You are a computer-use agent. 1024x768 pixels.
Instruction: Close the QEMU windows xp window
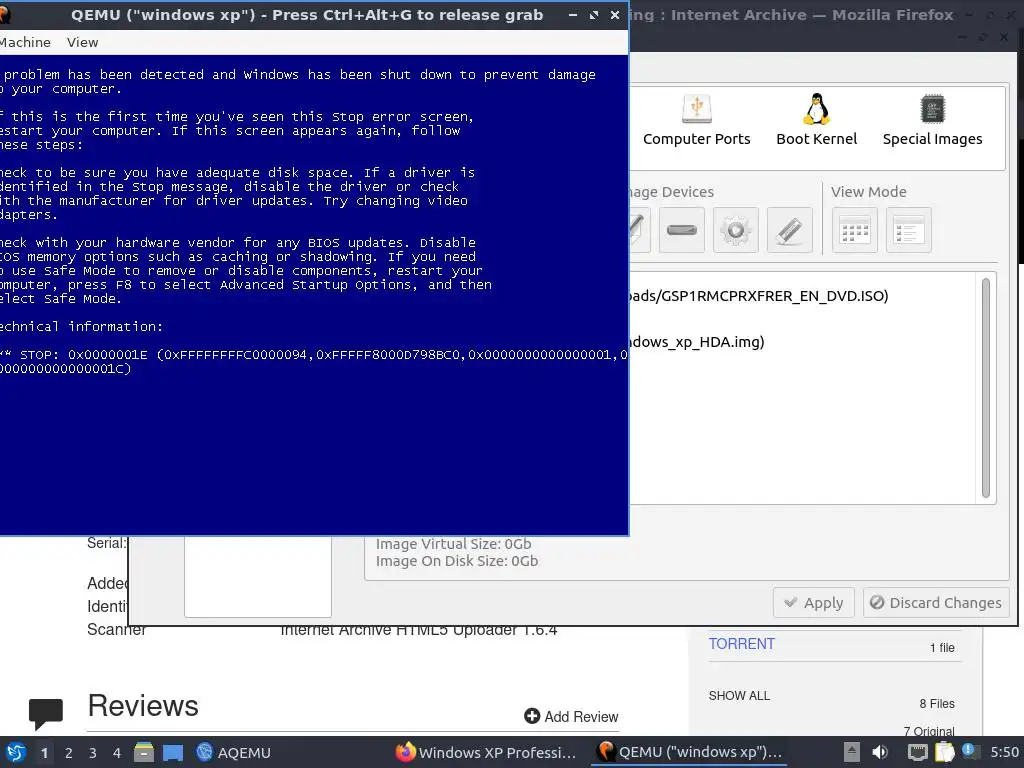(615, 14)
